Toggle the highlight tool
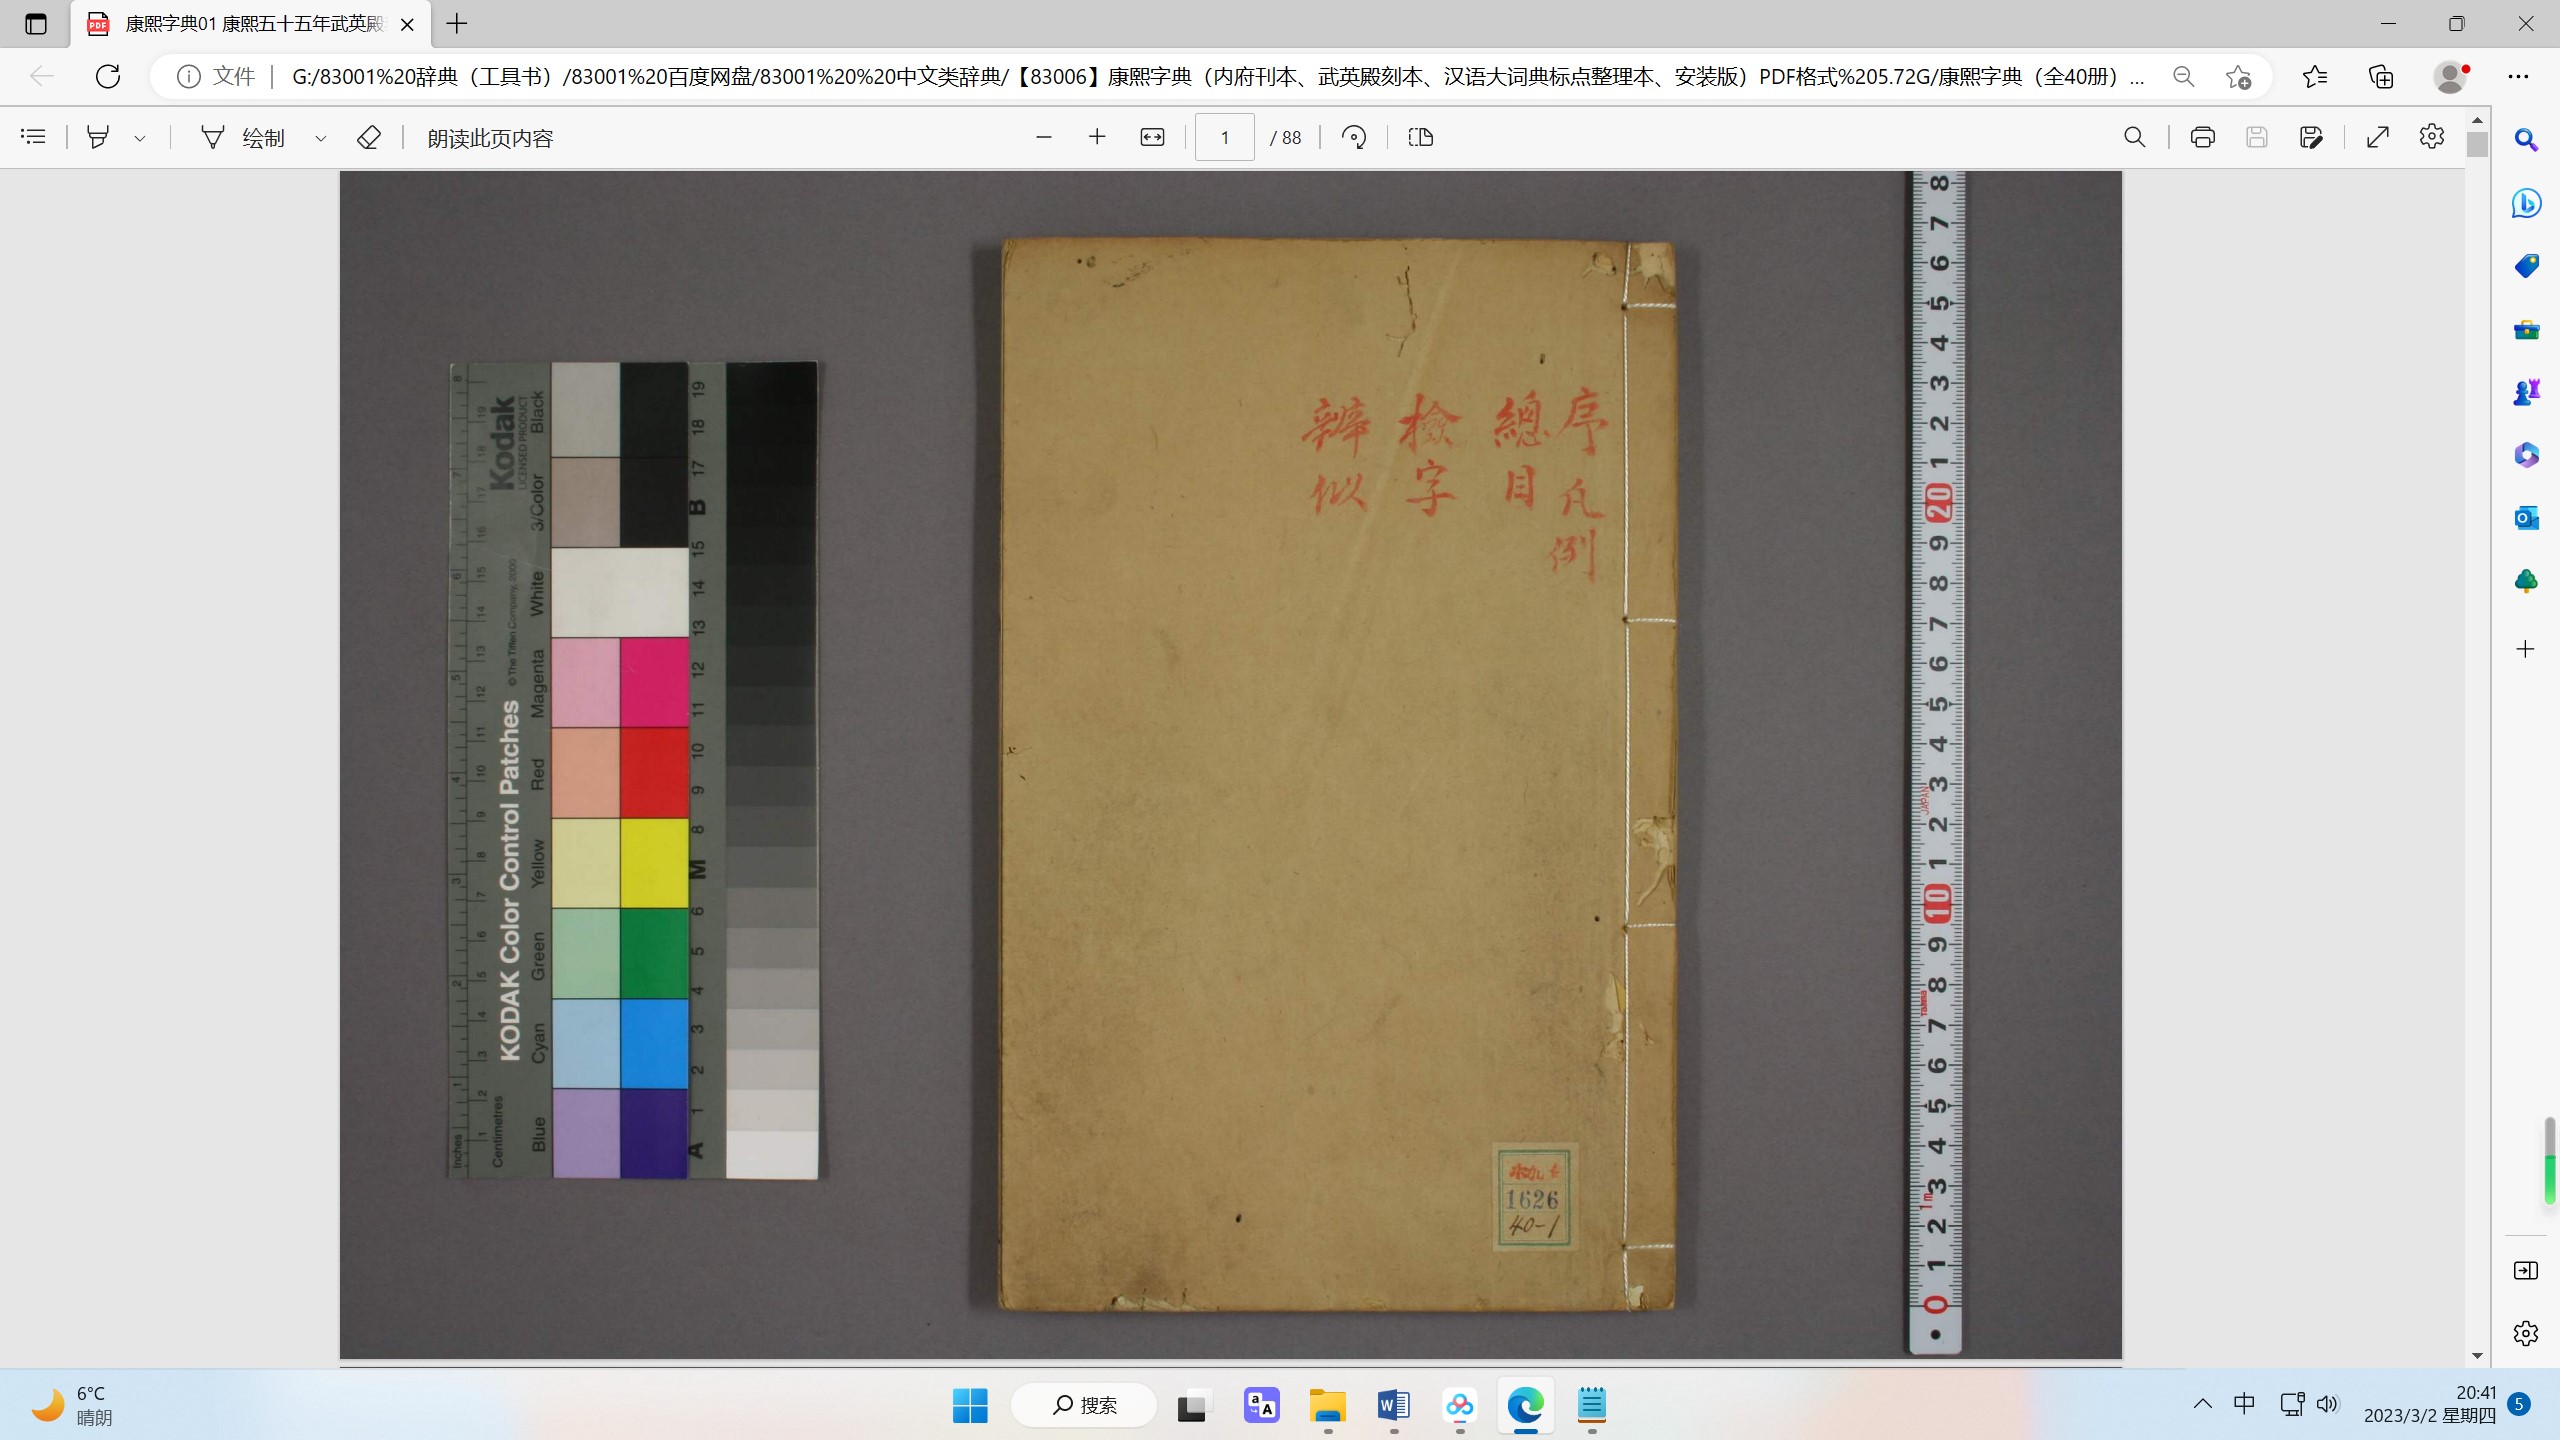This screenshot has width=2560, height=1440. [98, 137]
